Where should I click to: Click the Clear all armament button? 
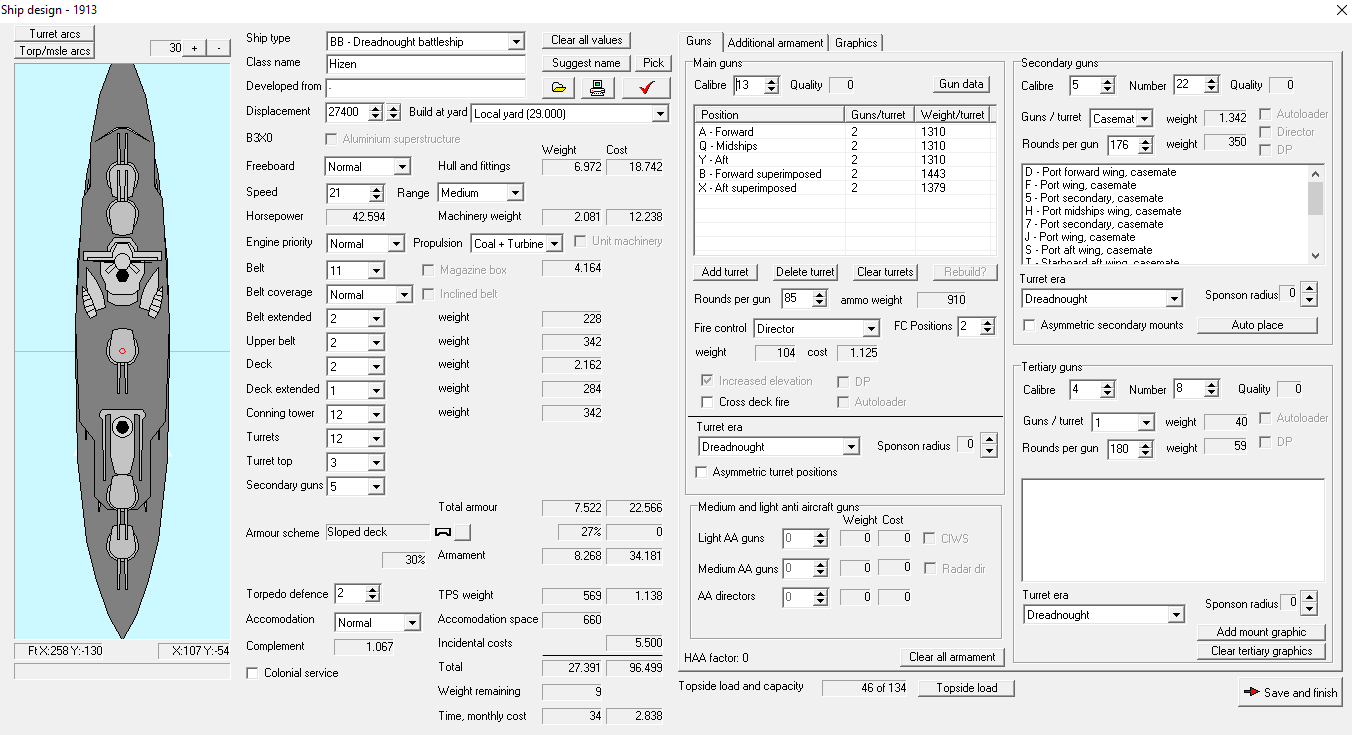pyautogui.click(x=952, y=657)
